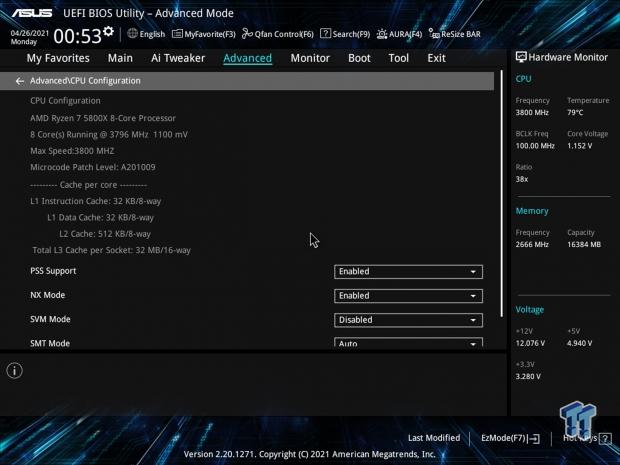Open Search(F9) tool

tap(345, 34)
